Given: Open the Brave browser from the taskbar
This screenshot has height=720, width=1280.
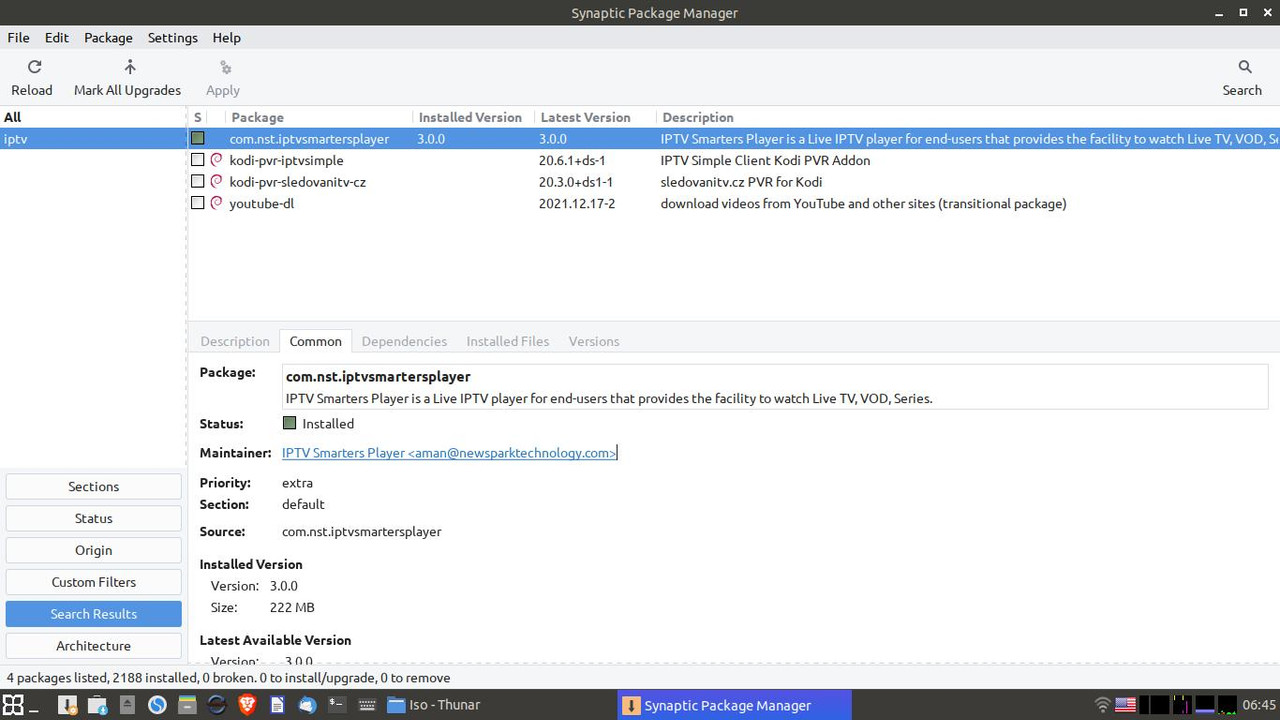Looking at the screenshot, I should (x=247, y=705).
